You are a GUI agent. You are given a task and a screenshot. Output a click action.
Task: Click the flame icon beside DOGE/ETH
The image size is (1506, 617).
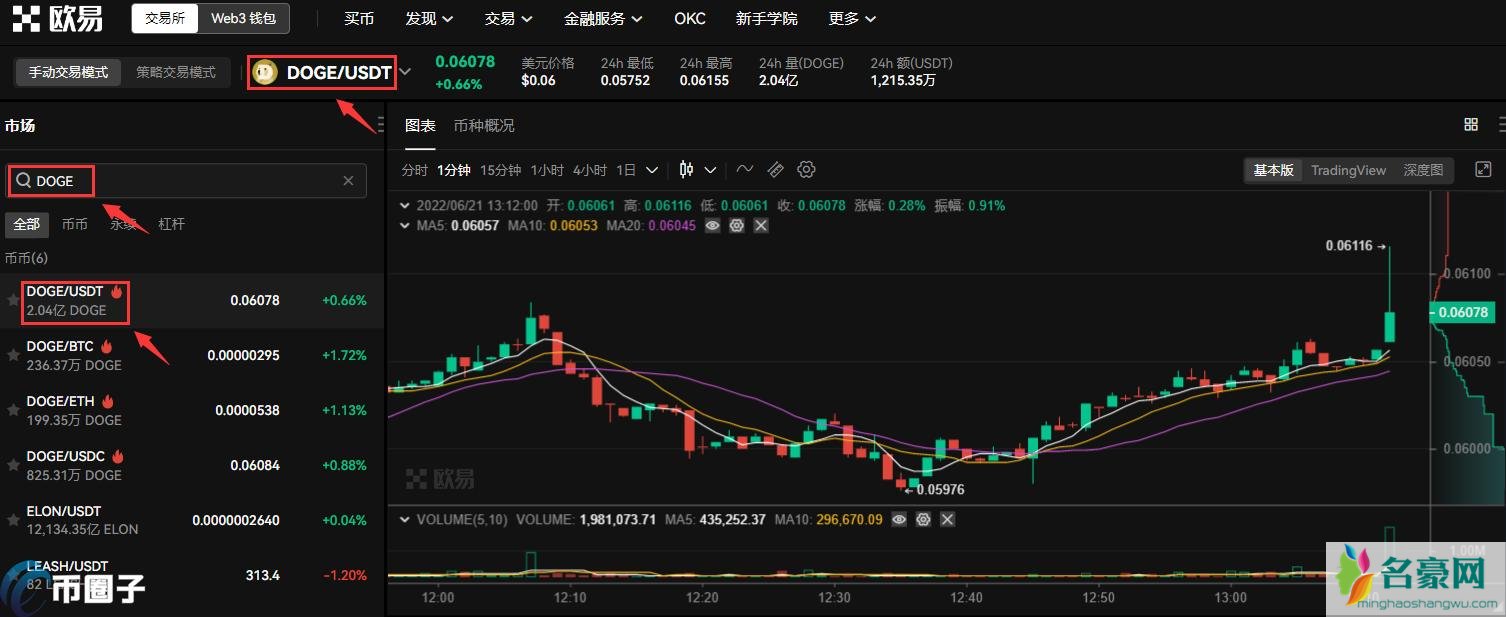pos(108,402)
